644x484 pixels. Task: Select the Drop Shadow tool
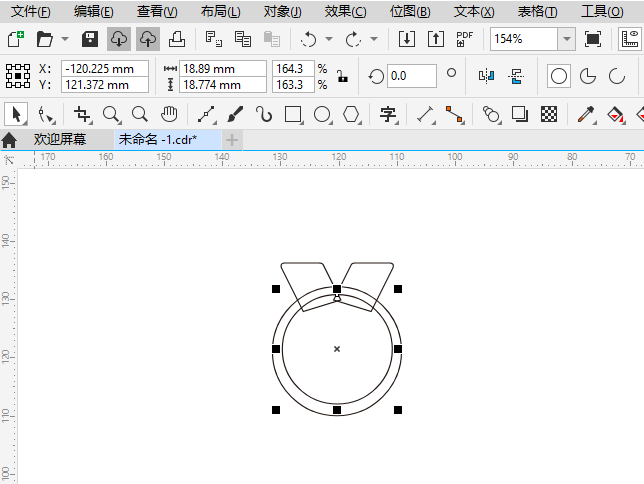[x=520, y=114]
